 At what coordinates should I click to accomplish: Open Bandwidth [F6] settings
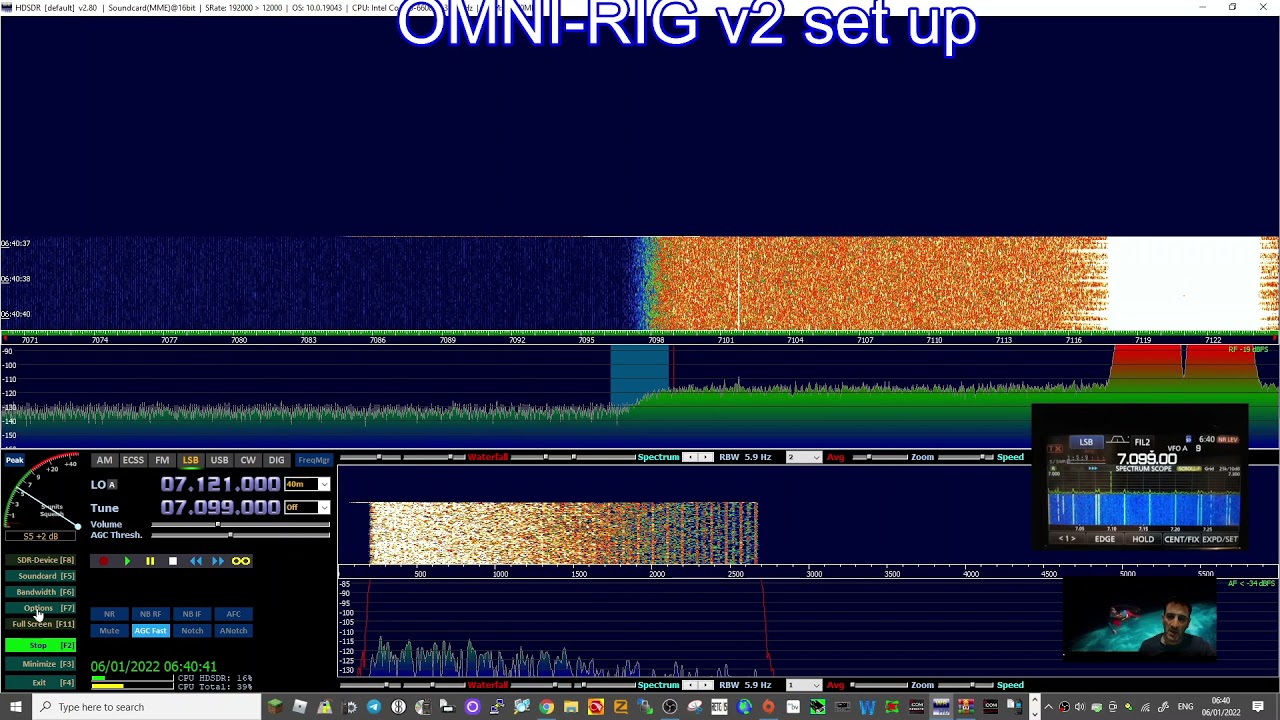40,592
